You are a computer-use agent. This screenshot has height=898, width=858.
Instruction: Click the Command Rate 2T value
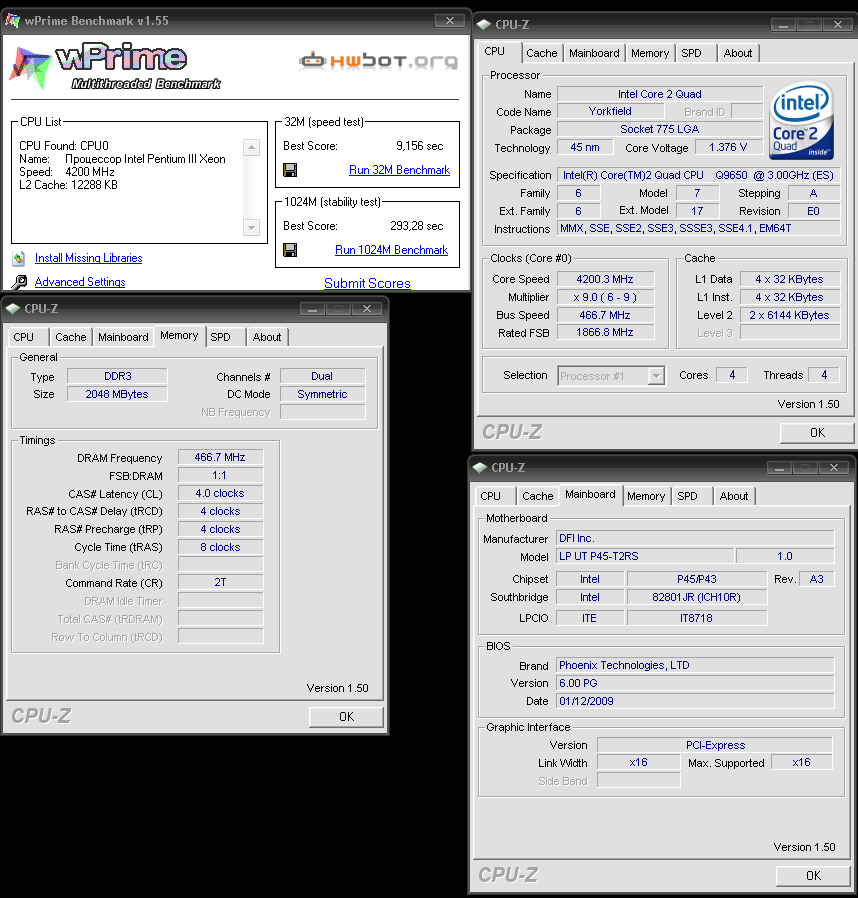[x=220, y=582]
